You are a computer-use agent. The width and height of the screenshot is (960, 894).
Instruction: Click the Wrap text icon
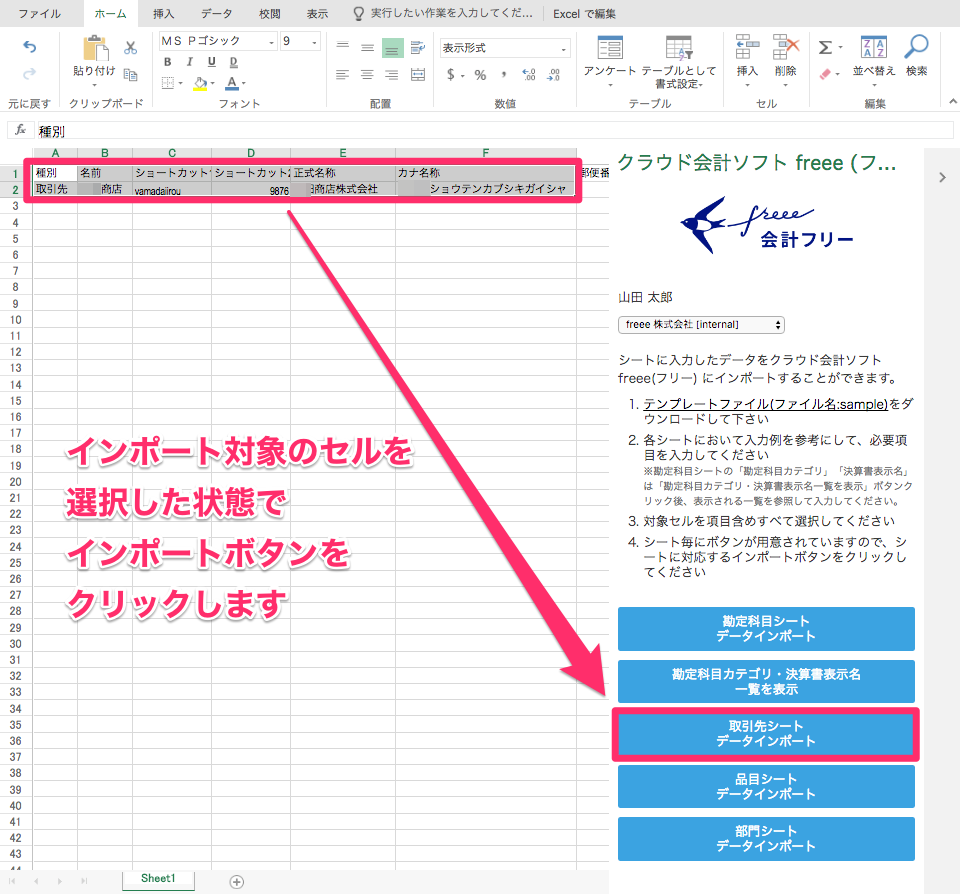[418, 47]
